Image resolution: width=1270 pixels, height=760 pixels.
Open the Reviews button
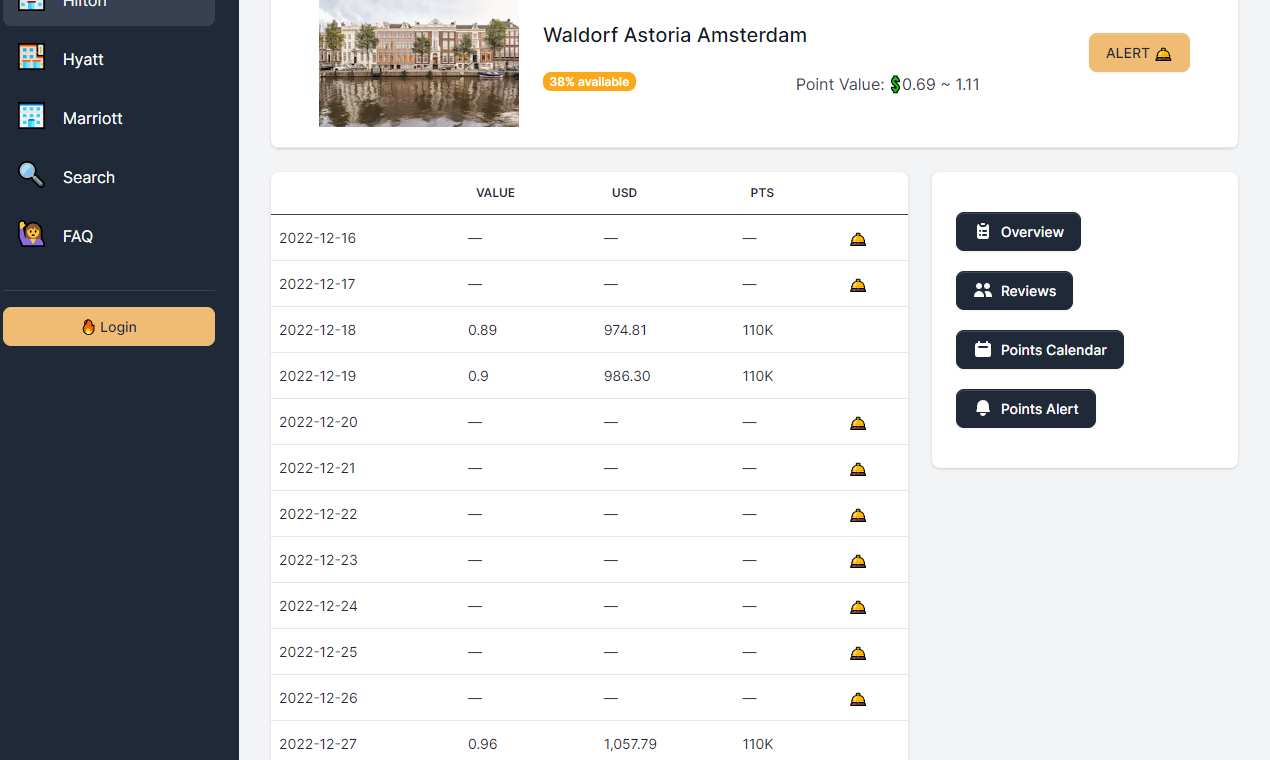[1014, 291]
